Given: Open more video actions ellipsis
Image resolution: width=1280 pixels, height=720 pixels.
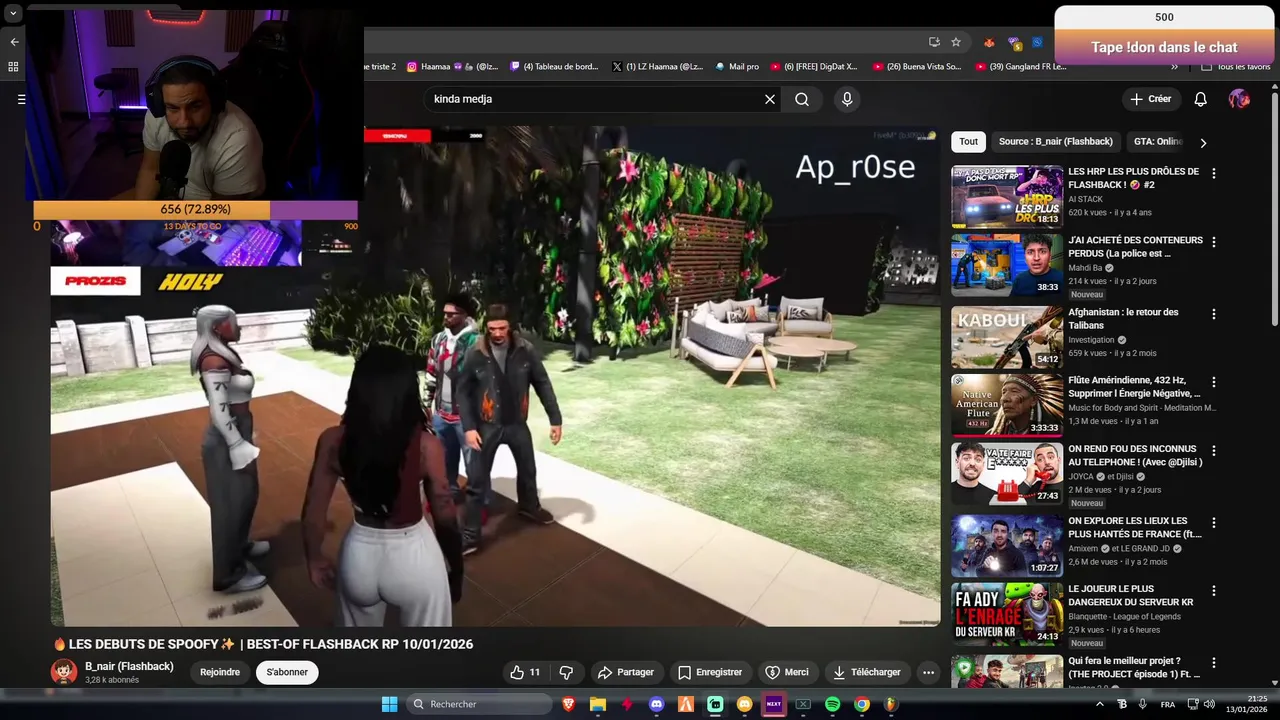Looking at the screenshot, I should click(x=928, y=673).
